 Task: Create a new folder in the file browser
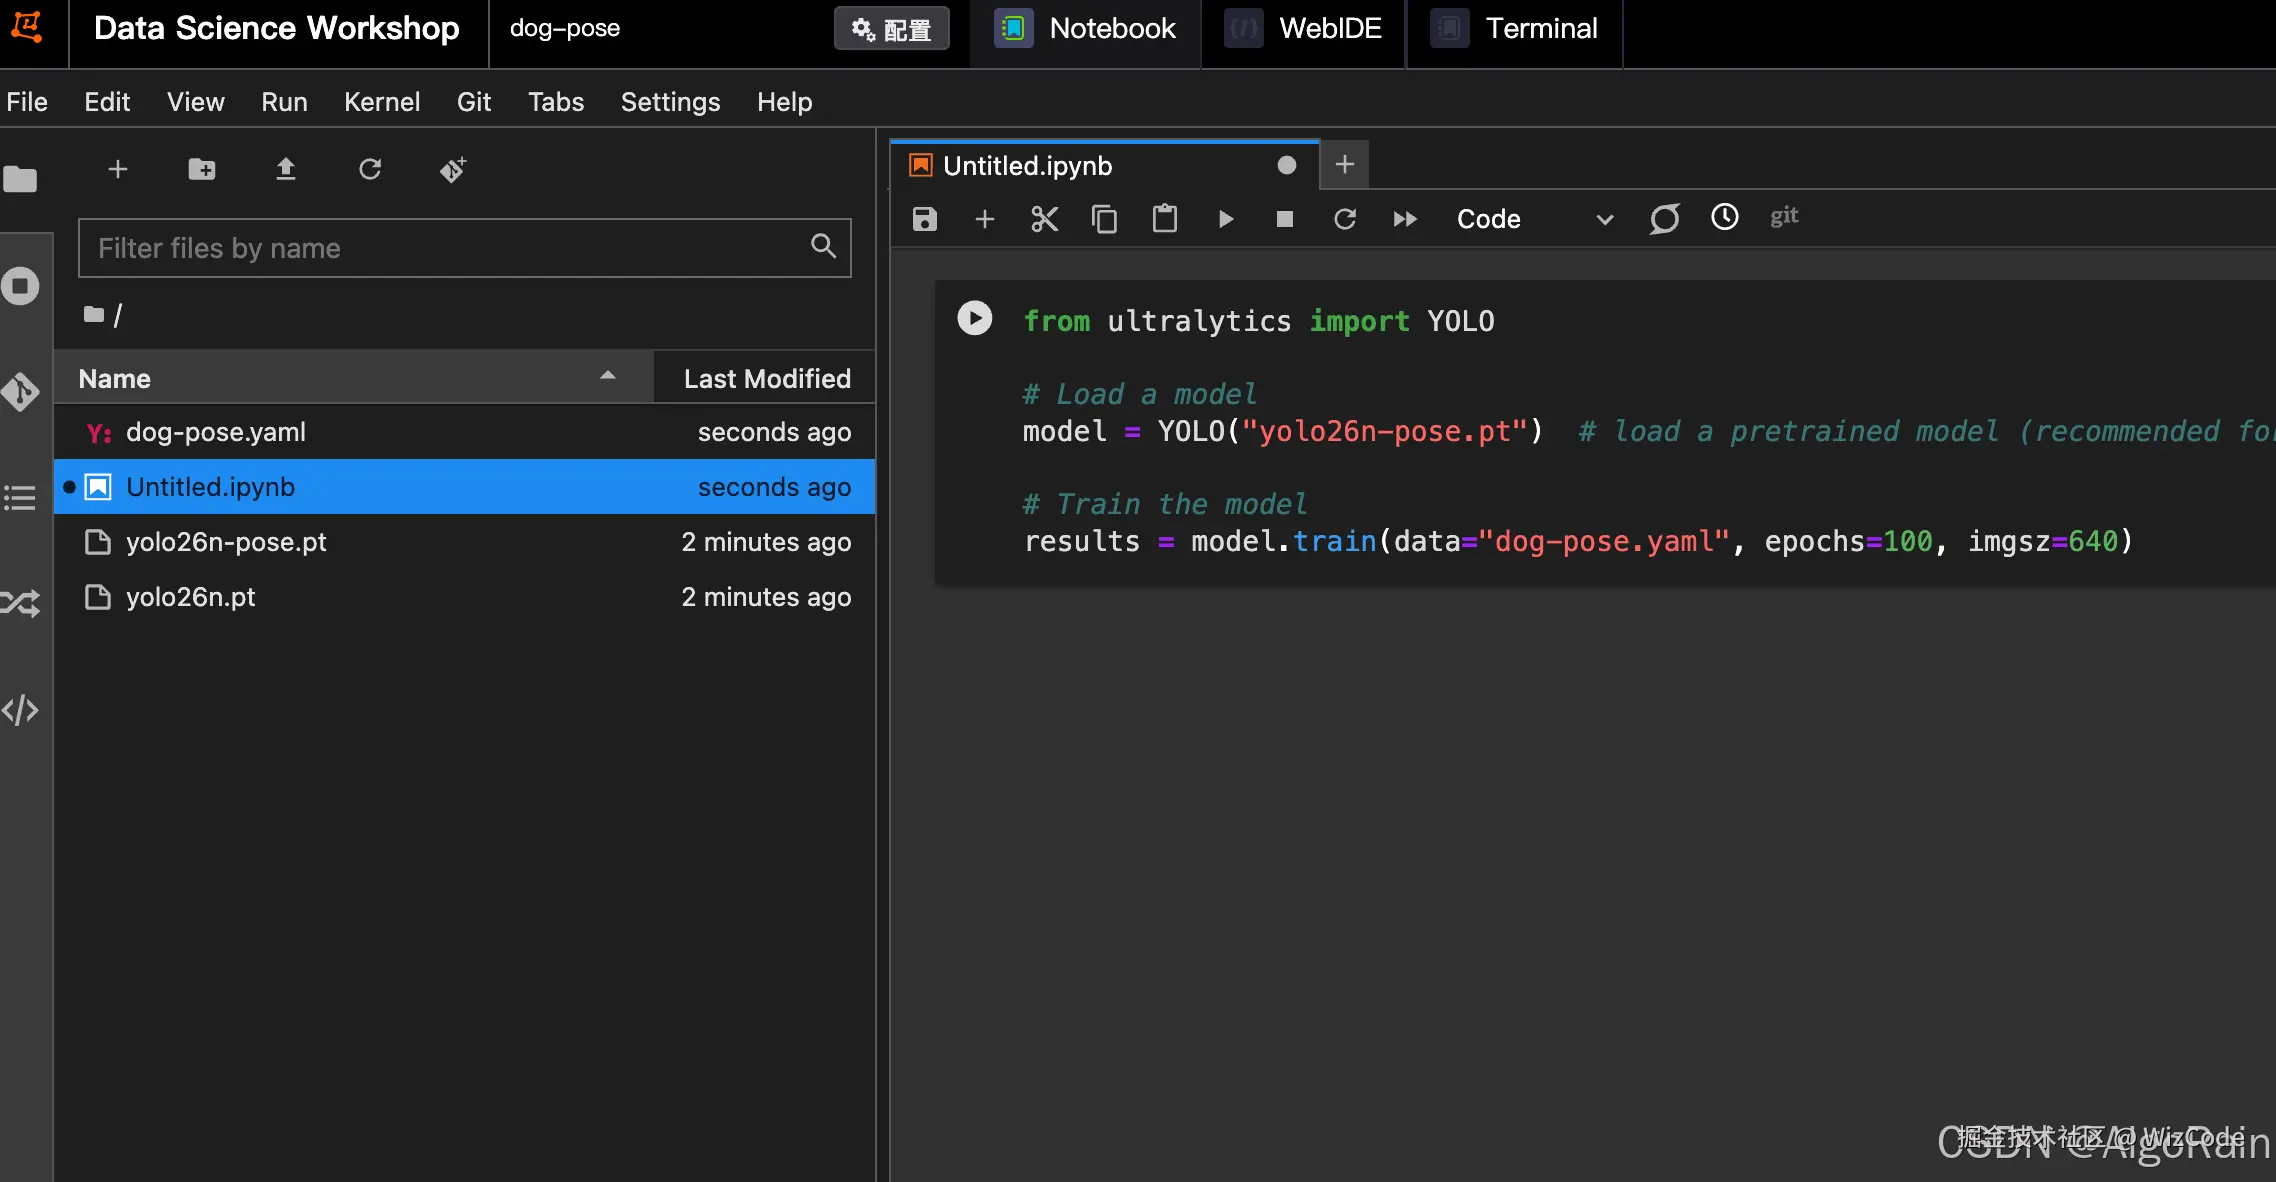tap(202, 169)
